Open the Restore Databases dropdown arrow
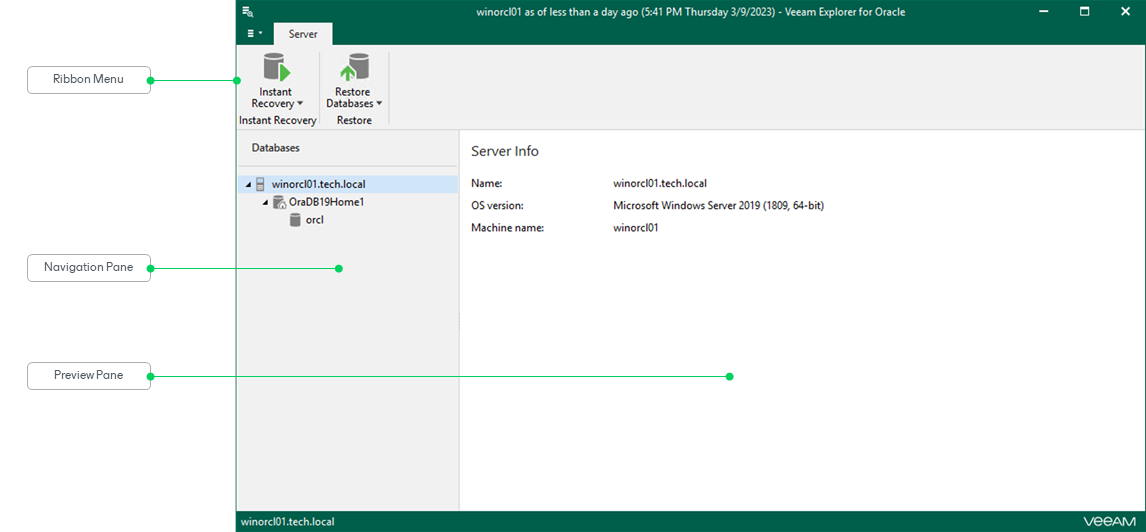The height and width of the screenshot is (532, 1146). tap(379, 104)
